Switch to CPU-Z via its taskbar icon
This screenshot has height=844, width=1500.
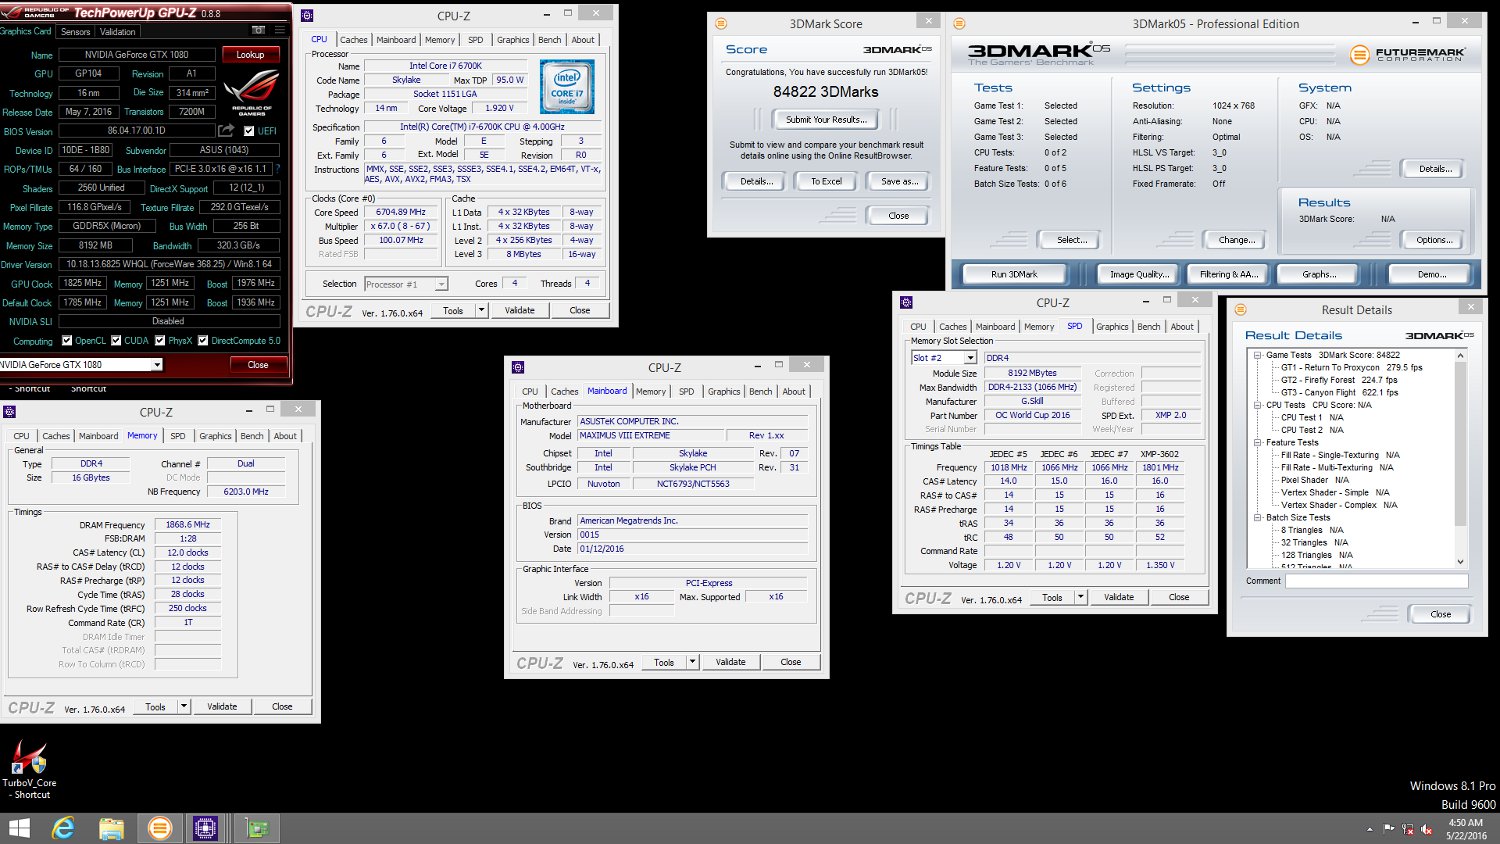[206, 828]
